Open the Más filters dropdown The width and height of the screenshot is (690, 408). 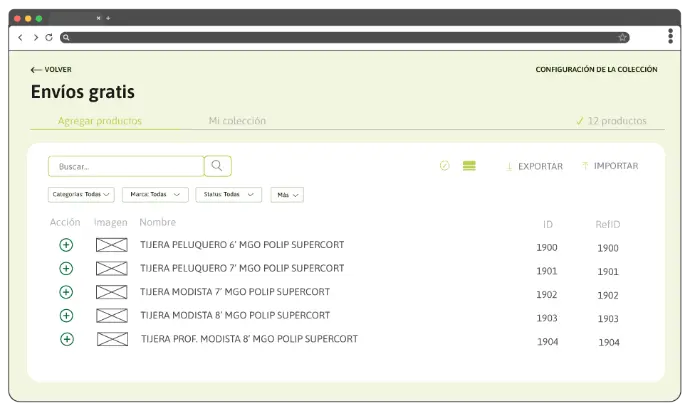(x=287, y=195)
